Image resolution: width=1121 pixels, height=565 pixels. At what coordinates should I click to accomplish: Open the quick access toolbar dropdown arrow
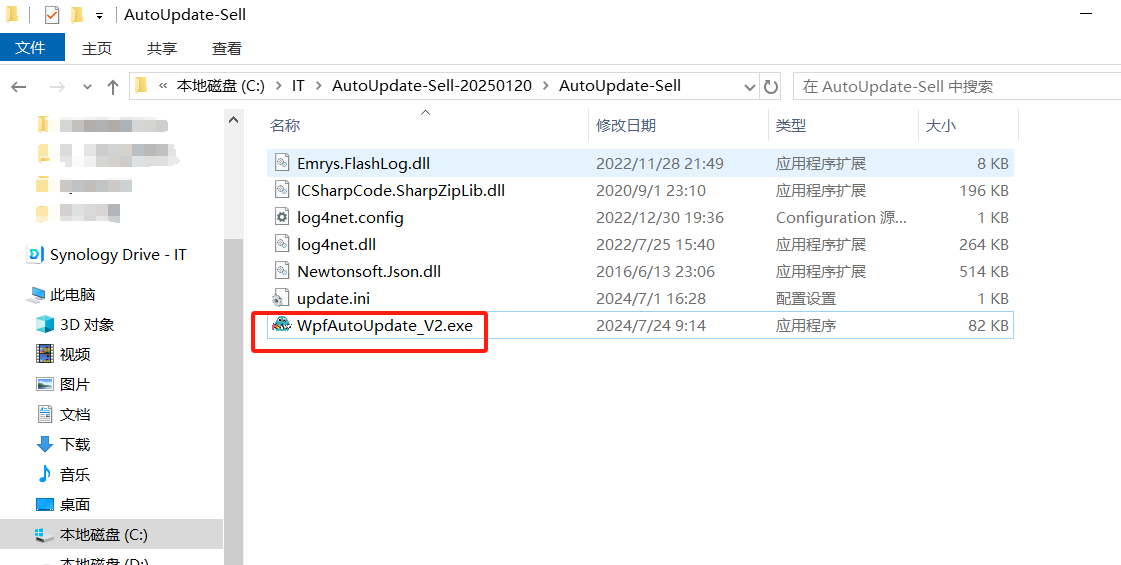[x=99, y=16]
